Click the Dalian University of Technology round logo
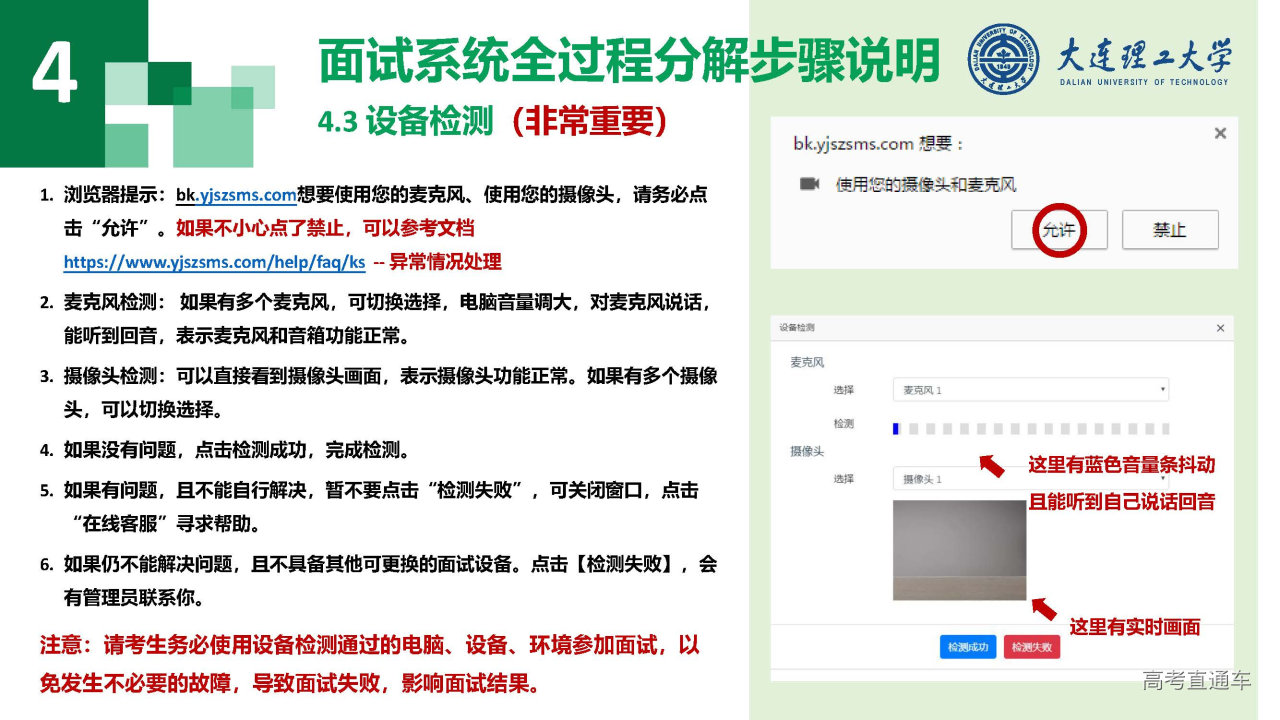The width and height of the screenshot is (1280, 720). click(1002, 59)
